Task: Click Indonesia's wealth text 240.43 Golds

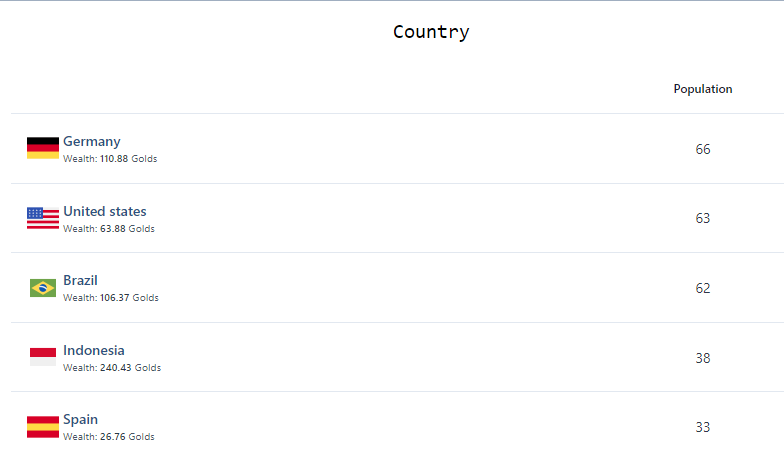Action: 130,368
